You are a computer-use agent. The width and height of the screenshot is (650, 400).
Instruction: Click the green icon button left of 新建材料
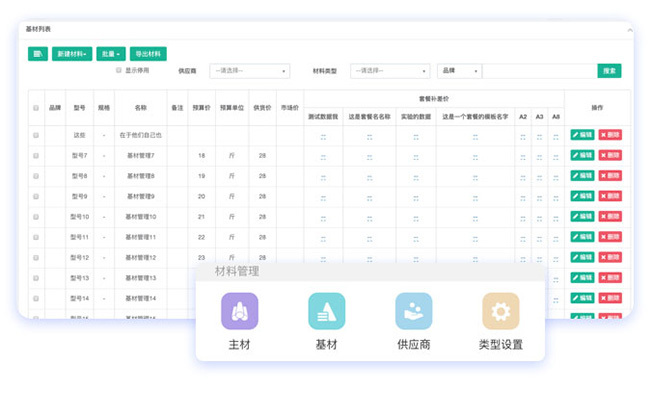coord(37,54)
